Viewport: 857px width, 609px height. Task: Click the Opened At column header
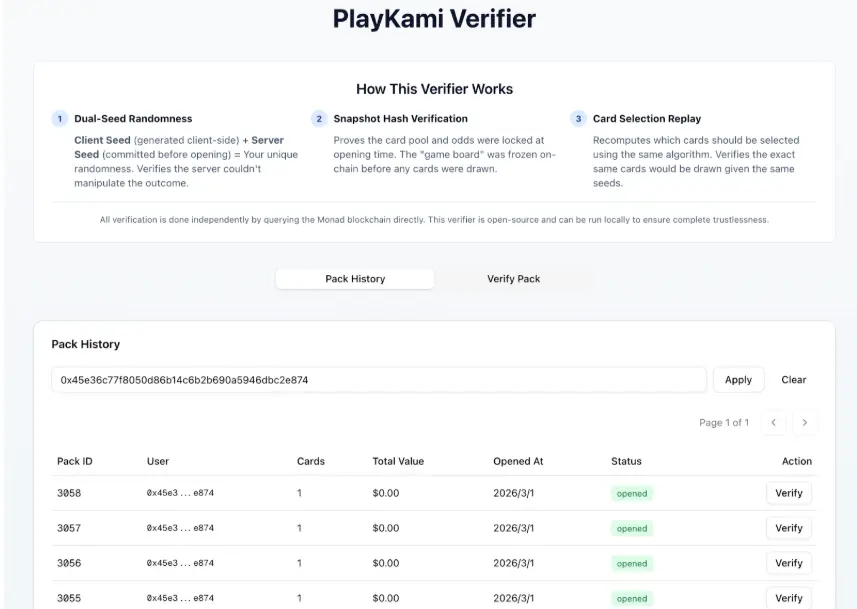[518, 461]
